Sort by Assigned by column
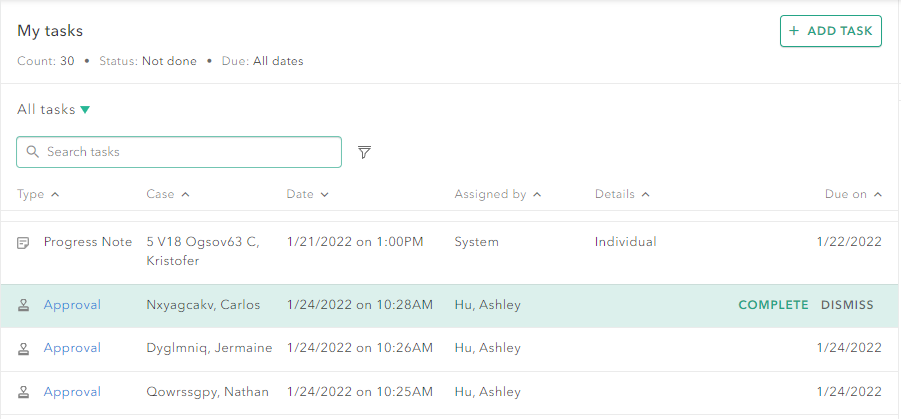Image resolution: width=901 pixels, height=419 pixels. pos(497,194)
